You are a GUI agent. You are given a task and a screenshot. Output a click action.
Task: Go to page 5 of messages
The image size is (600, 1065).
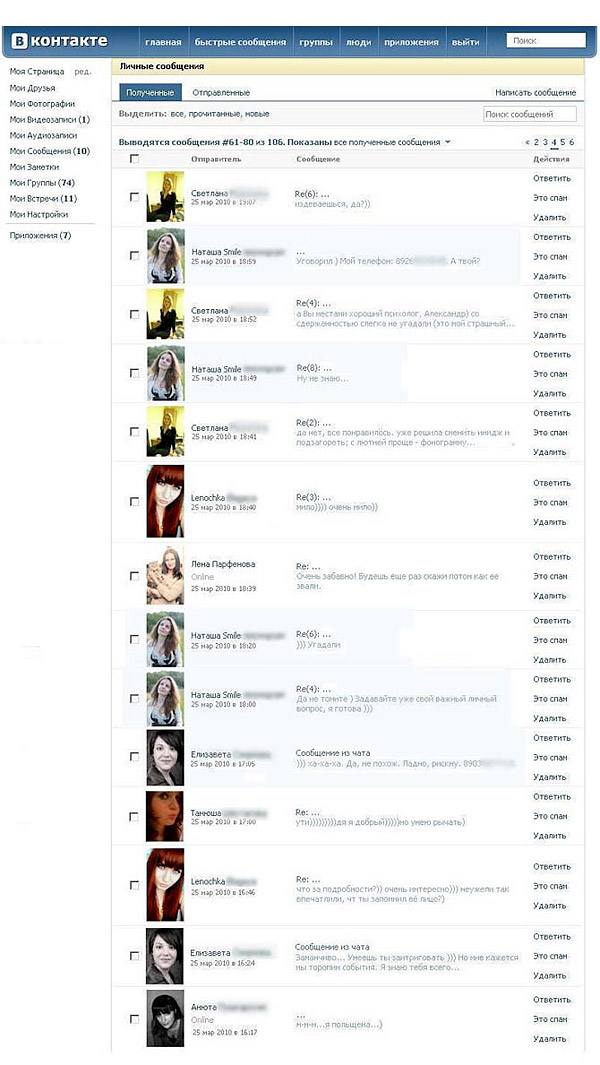coord(563,142)
